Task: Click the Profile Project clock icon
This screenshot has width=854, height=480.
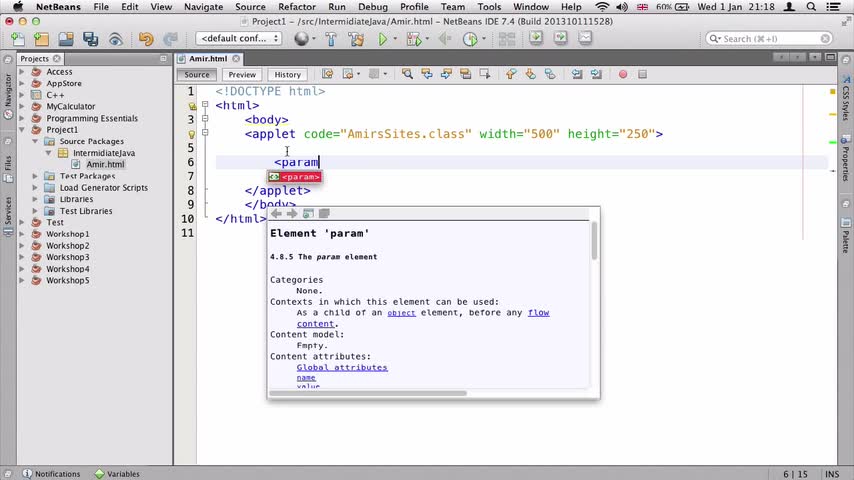Action: click(470, 39)
